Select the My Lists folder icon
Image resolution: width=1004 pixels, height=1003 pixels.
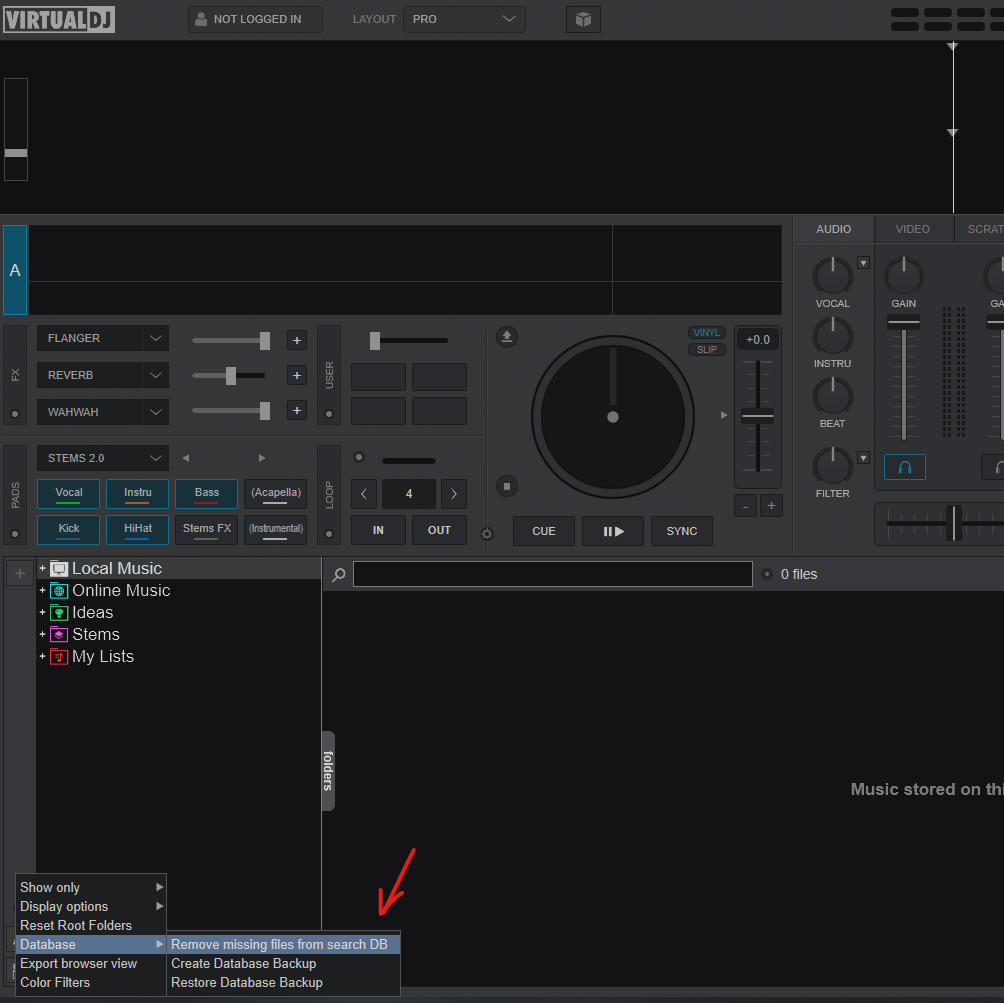click(x=59, y=656)
